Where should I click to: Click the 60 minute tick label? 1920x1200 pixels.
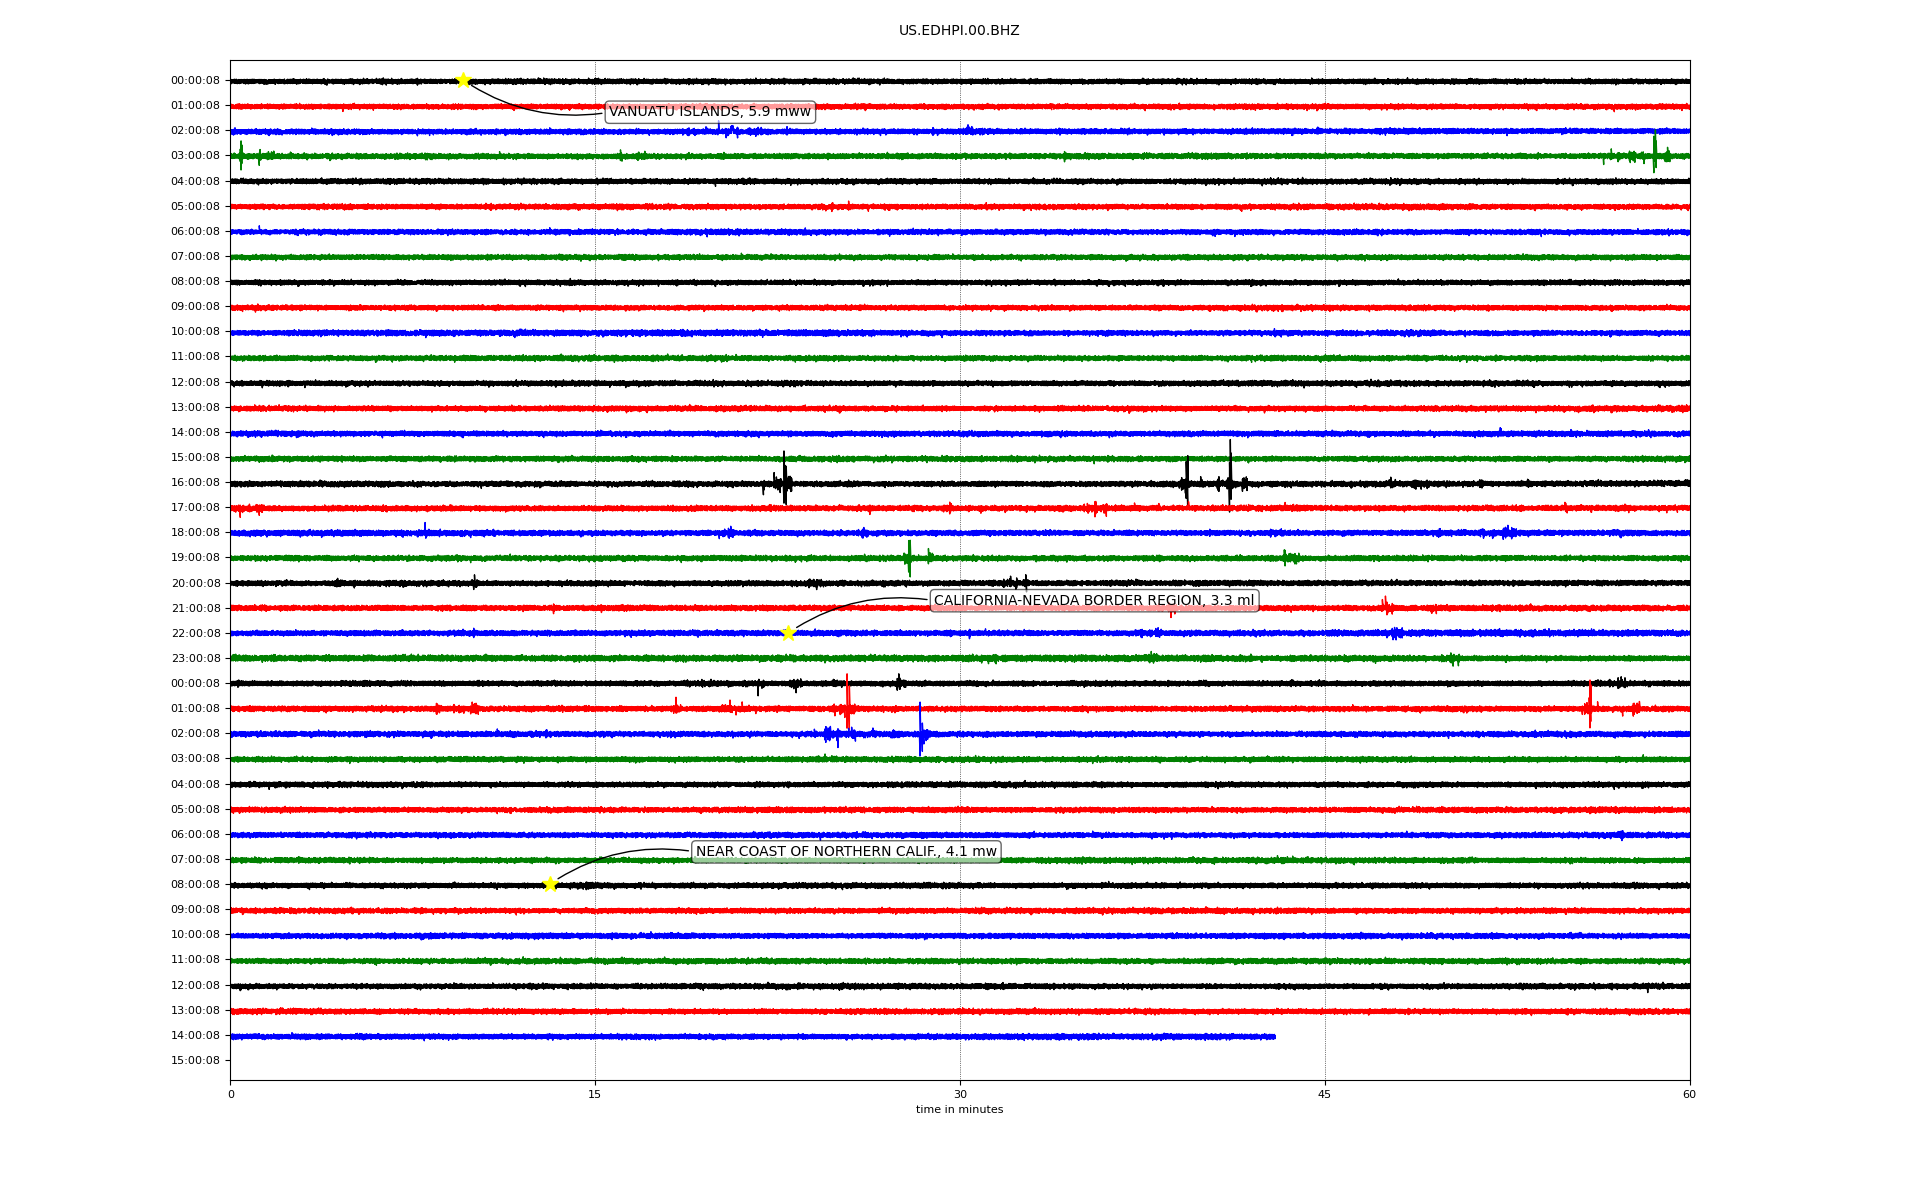pyautogui.click(x=1689, y=1094)
